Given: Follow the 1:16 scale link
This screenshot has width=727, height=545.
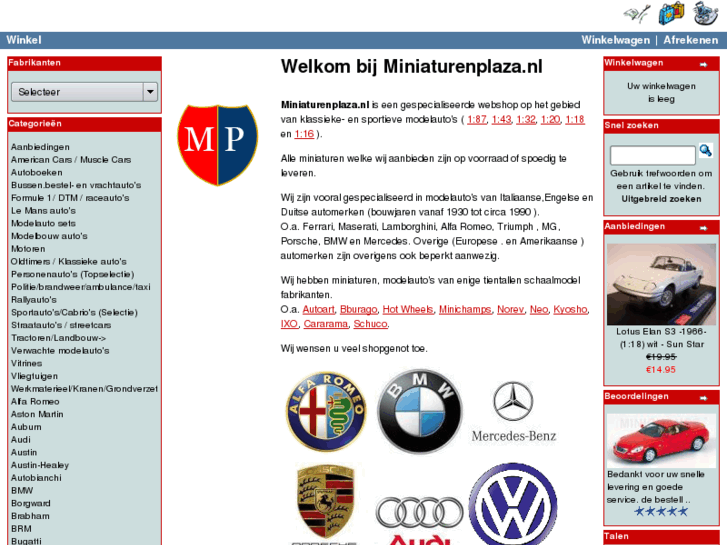Looking at the screenshot, I should [x=304, y=134].
